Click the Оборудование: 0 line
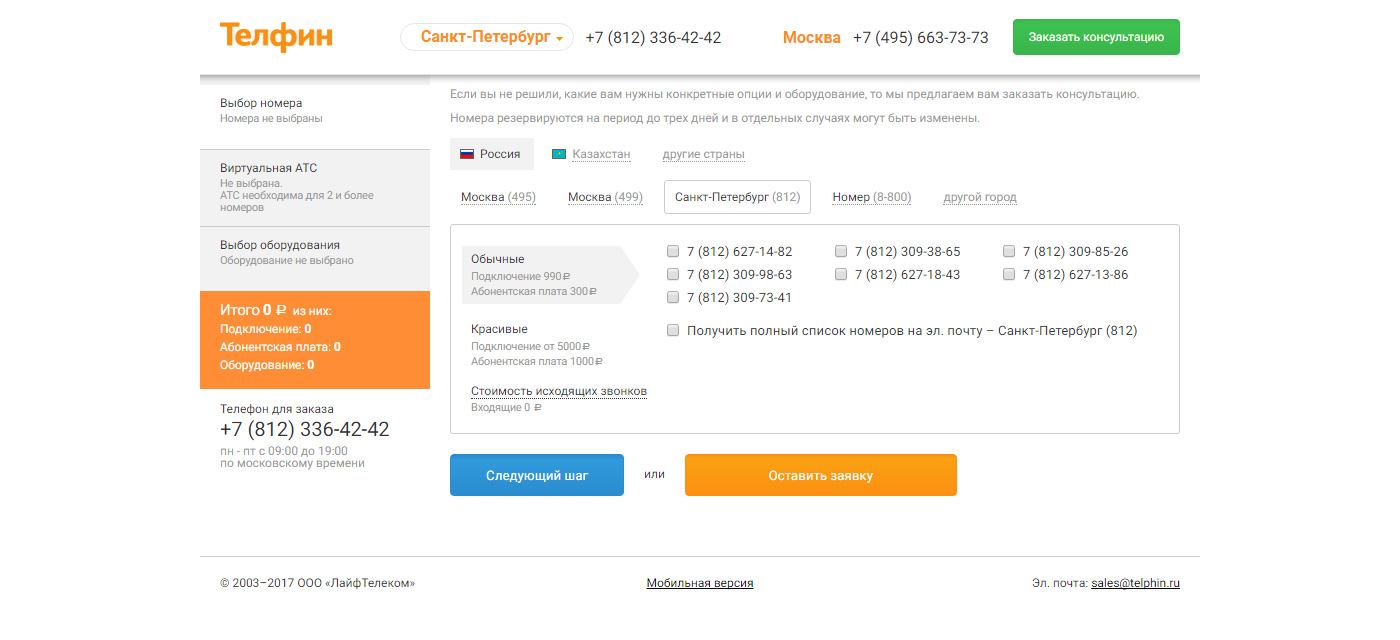This screenshot has height=640, width=1400. point(267,365)
